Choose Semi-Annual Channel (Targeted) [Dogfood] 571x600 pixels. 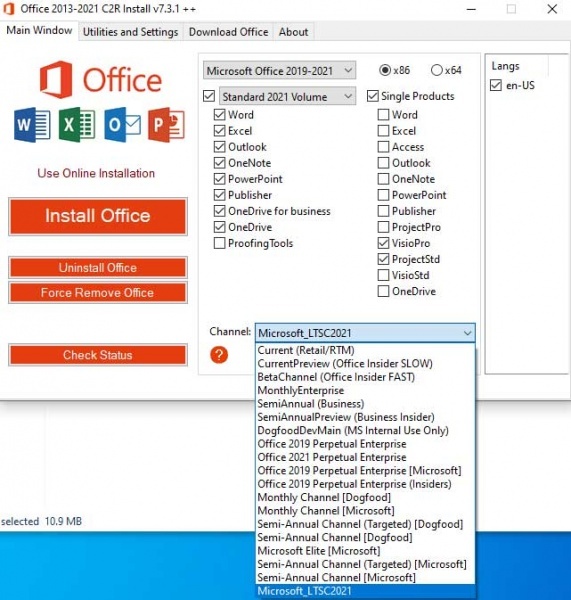[x=365, y=524]
